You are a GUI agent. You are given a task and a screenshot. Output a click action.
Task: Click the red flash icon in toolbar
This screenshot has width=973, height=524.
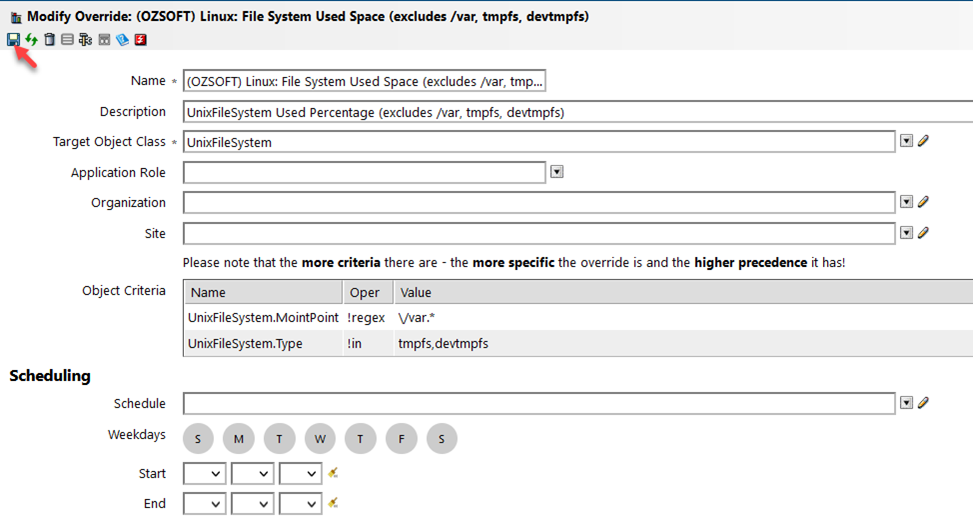point(141,39)
